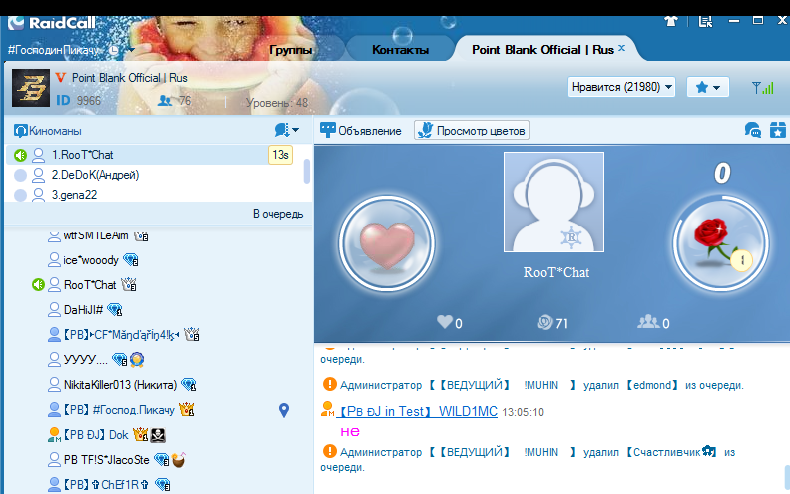Select Point Blank Official | Rus tab
The image size is (790, 494).
(x=543, y=49)
